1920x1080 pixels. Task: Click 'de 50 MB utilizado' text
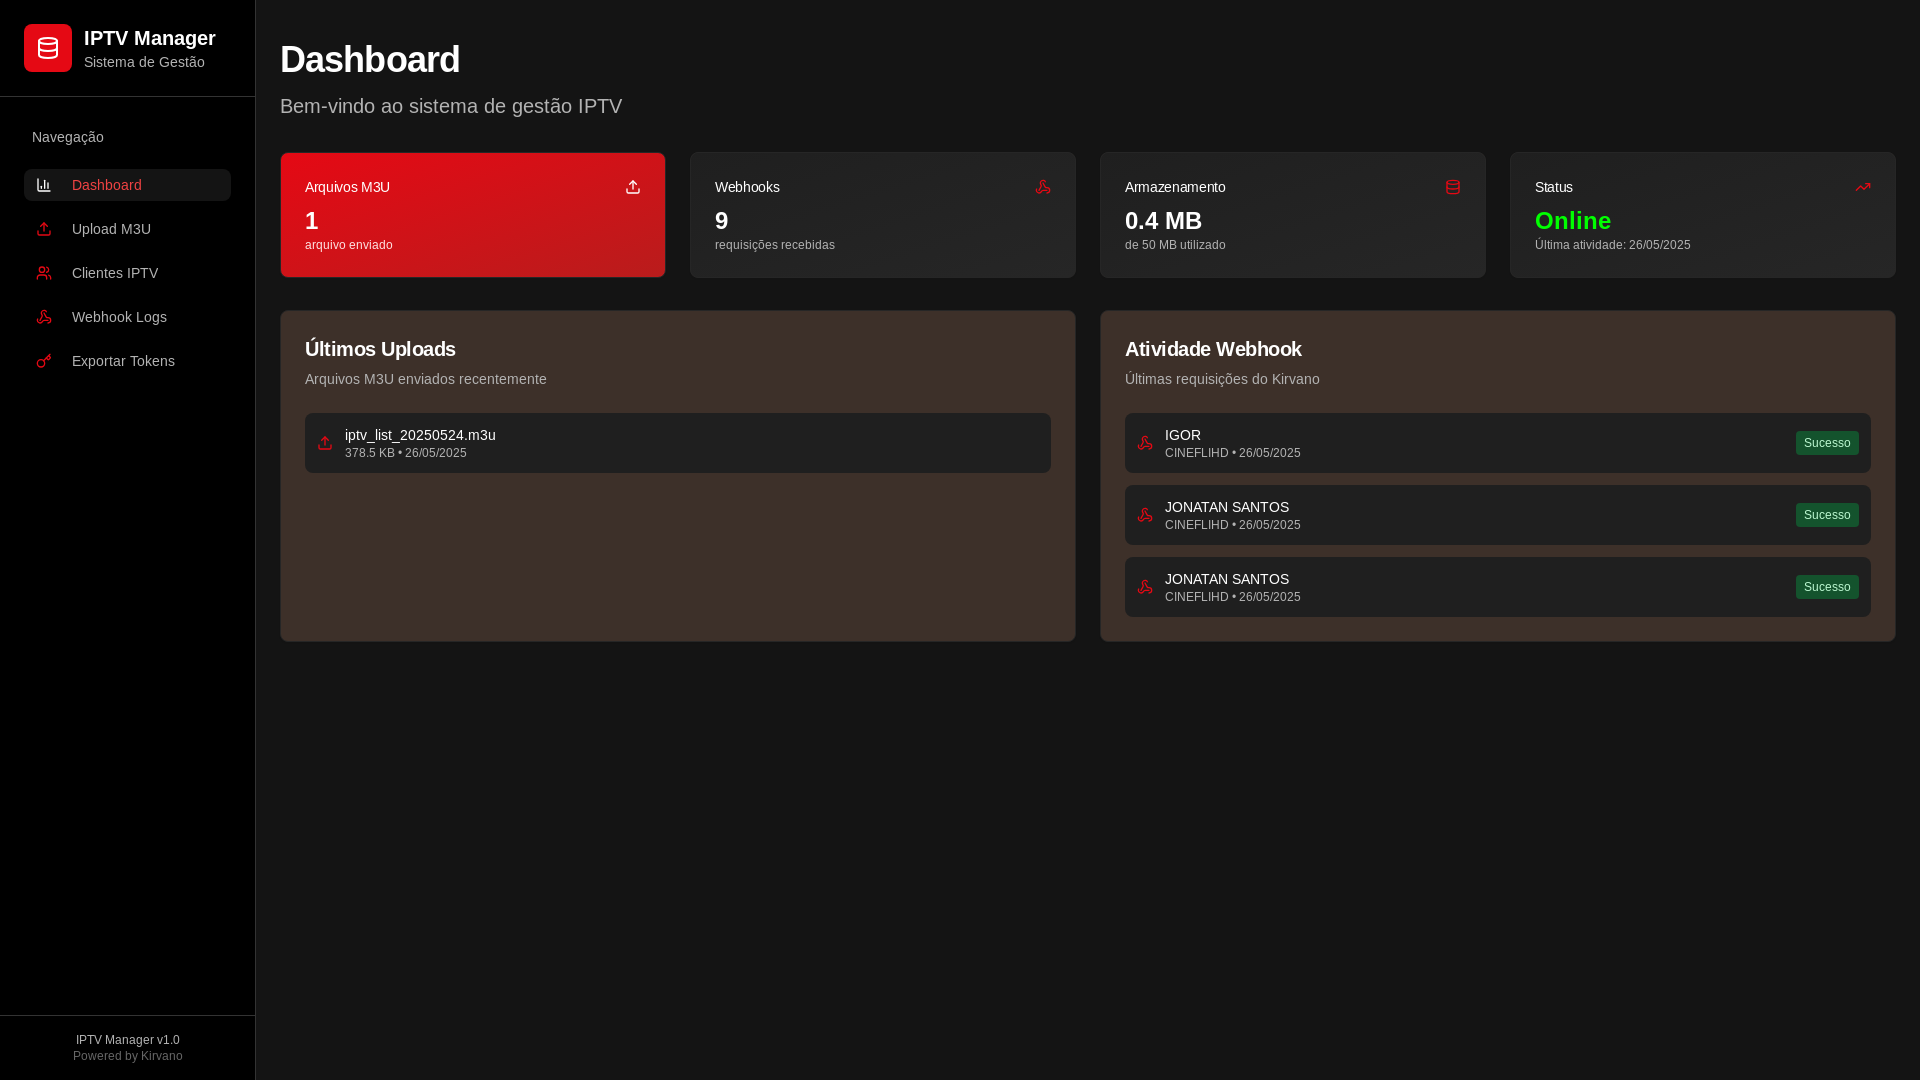1175,245
